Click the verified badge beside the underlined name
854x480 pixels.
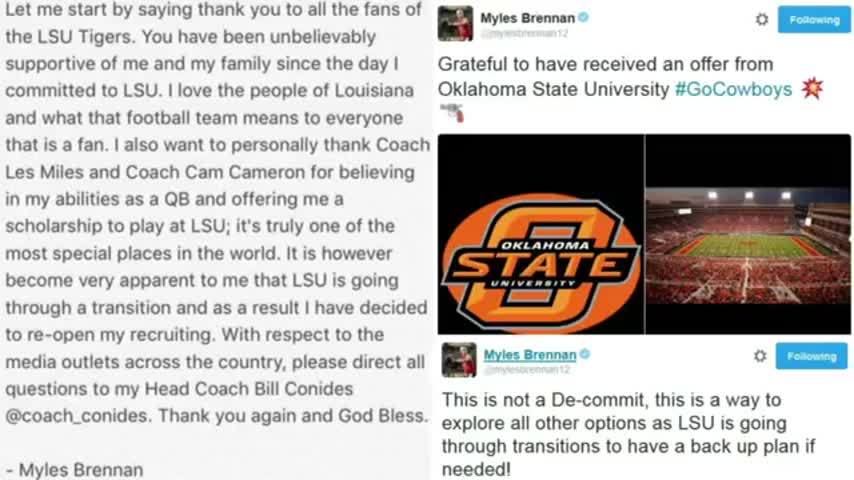click(x=585, y=354)
